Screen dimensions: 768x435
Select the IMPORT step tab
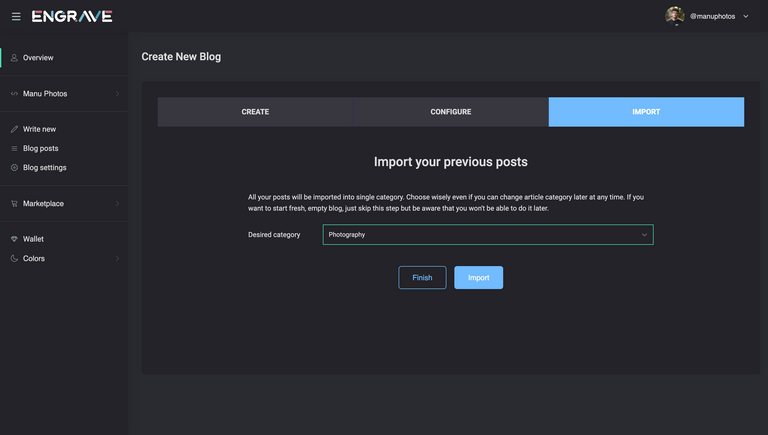[646, 112]
